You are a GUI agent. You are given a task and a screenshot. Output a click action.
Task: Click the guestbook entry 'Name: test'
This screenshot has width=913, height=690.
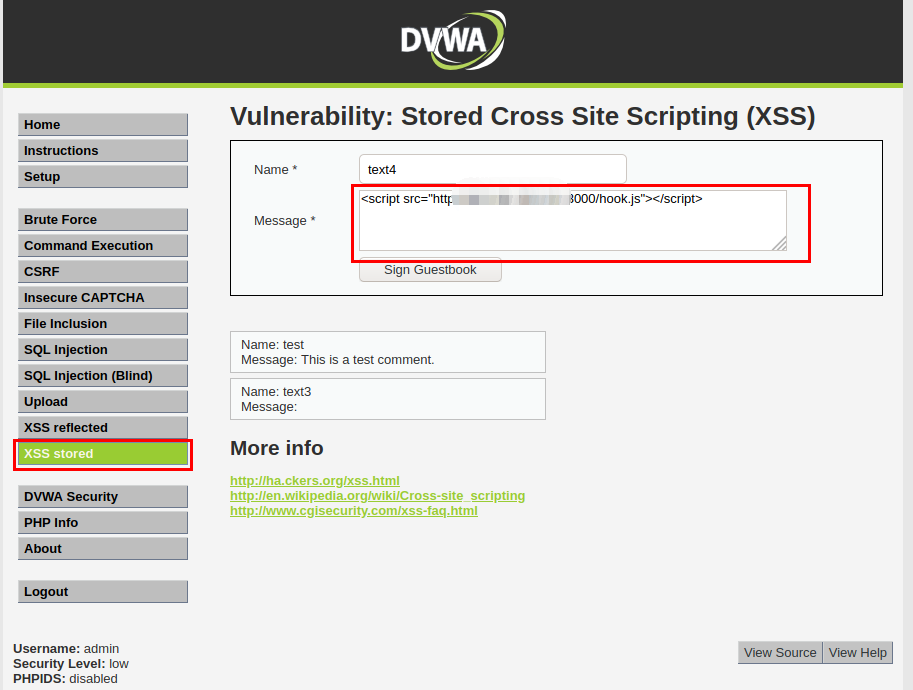coord(273,345)
